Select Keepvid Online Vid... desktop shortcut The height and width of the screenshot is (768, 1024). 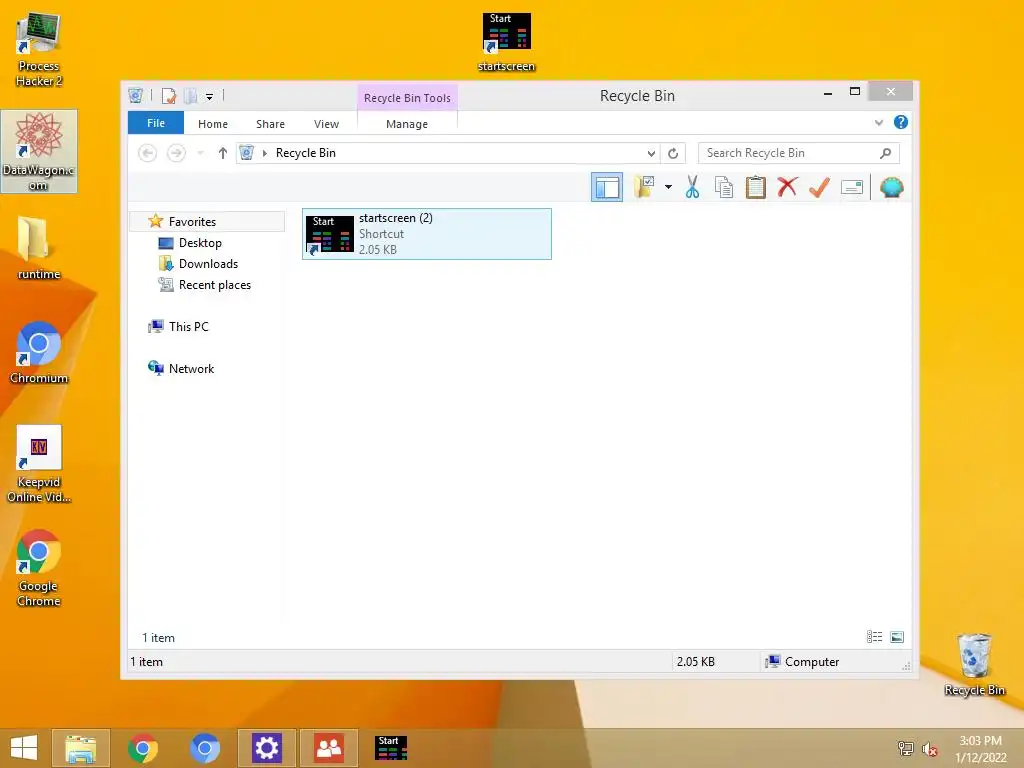39,464
